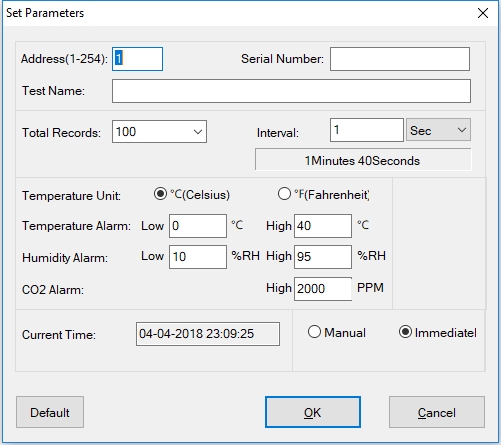Click into the Test Name field
Image resolution: width=501 pixels, height=445 pixels.
[291, 91]
